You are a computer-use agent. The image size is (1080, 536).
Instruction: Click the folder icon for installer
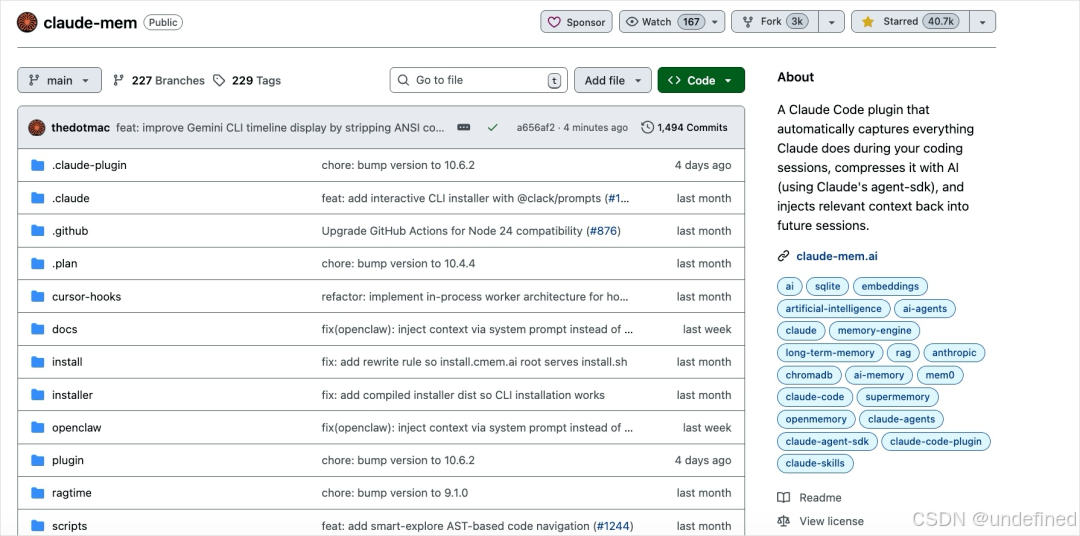[x=38, y=395]
